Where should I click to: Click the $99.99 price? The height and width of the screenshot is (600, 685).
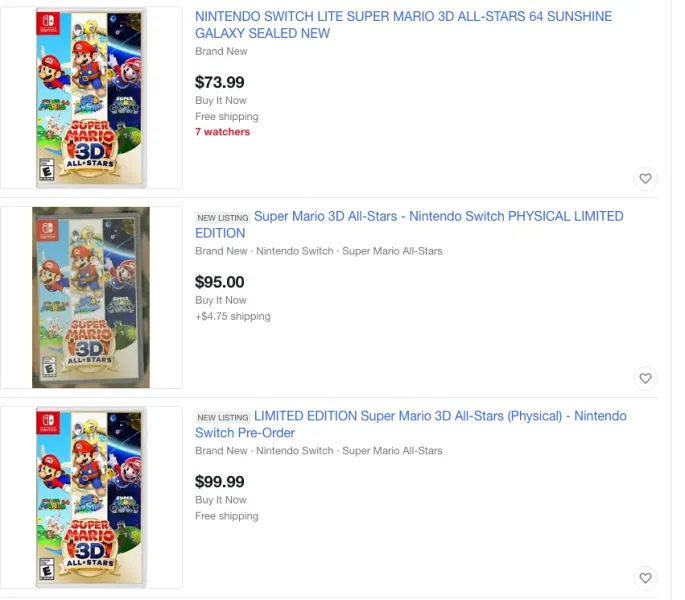[x=219, y=482]
